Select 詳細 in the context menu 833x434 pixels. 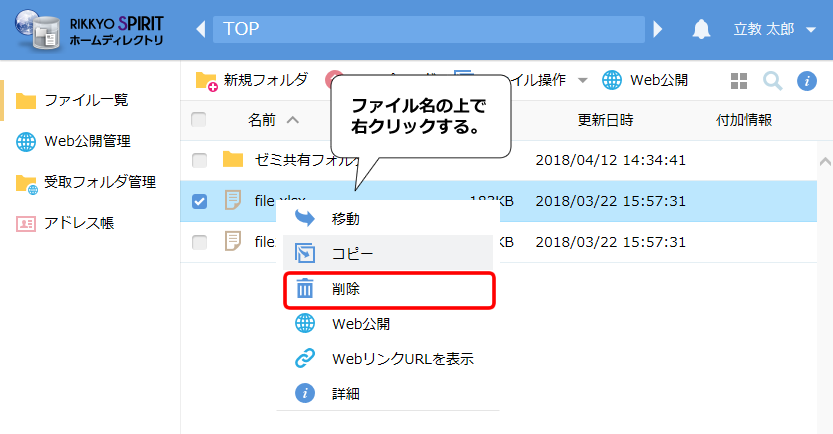click(388, 394)
